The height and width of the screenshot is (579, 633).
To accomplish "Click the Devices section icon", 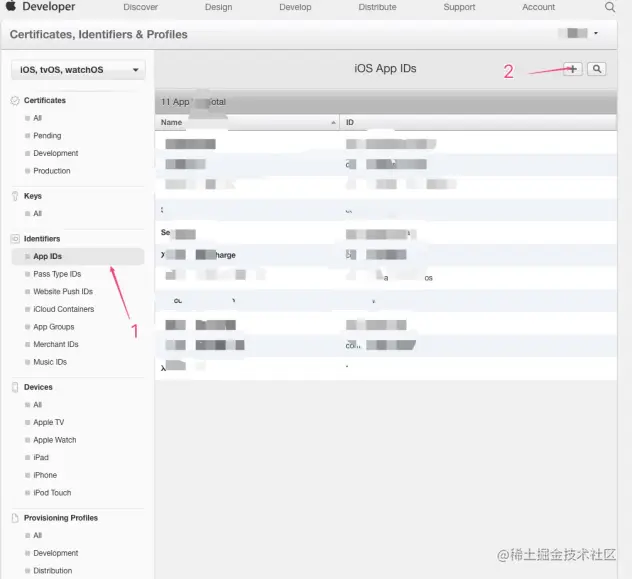I will 15,387.
